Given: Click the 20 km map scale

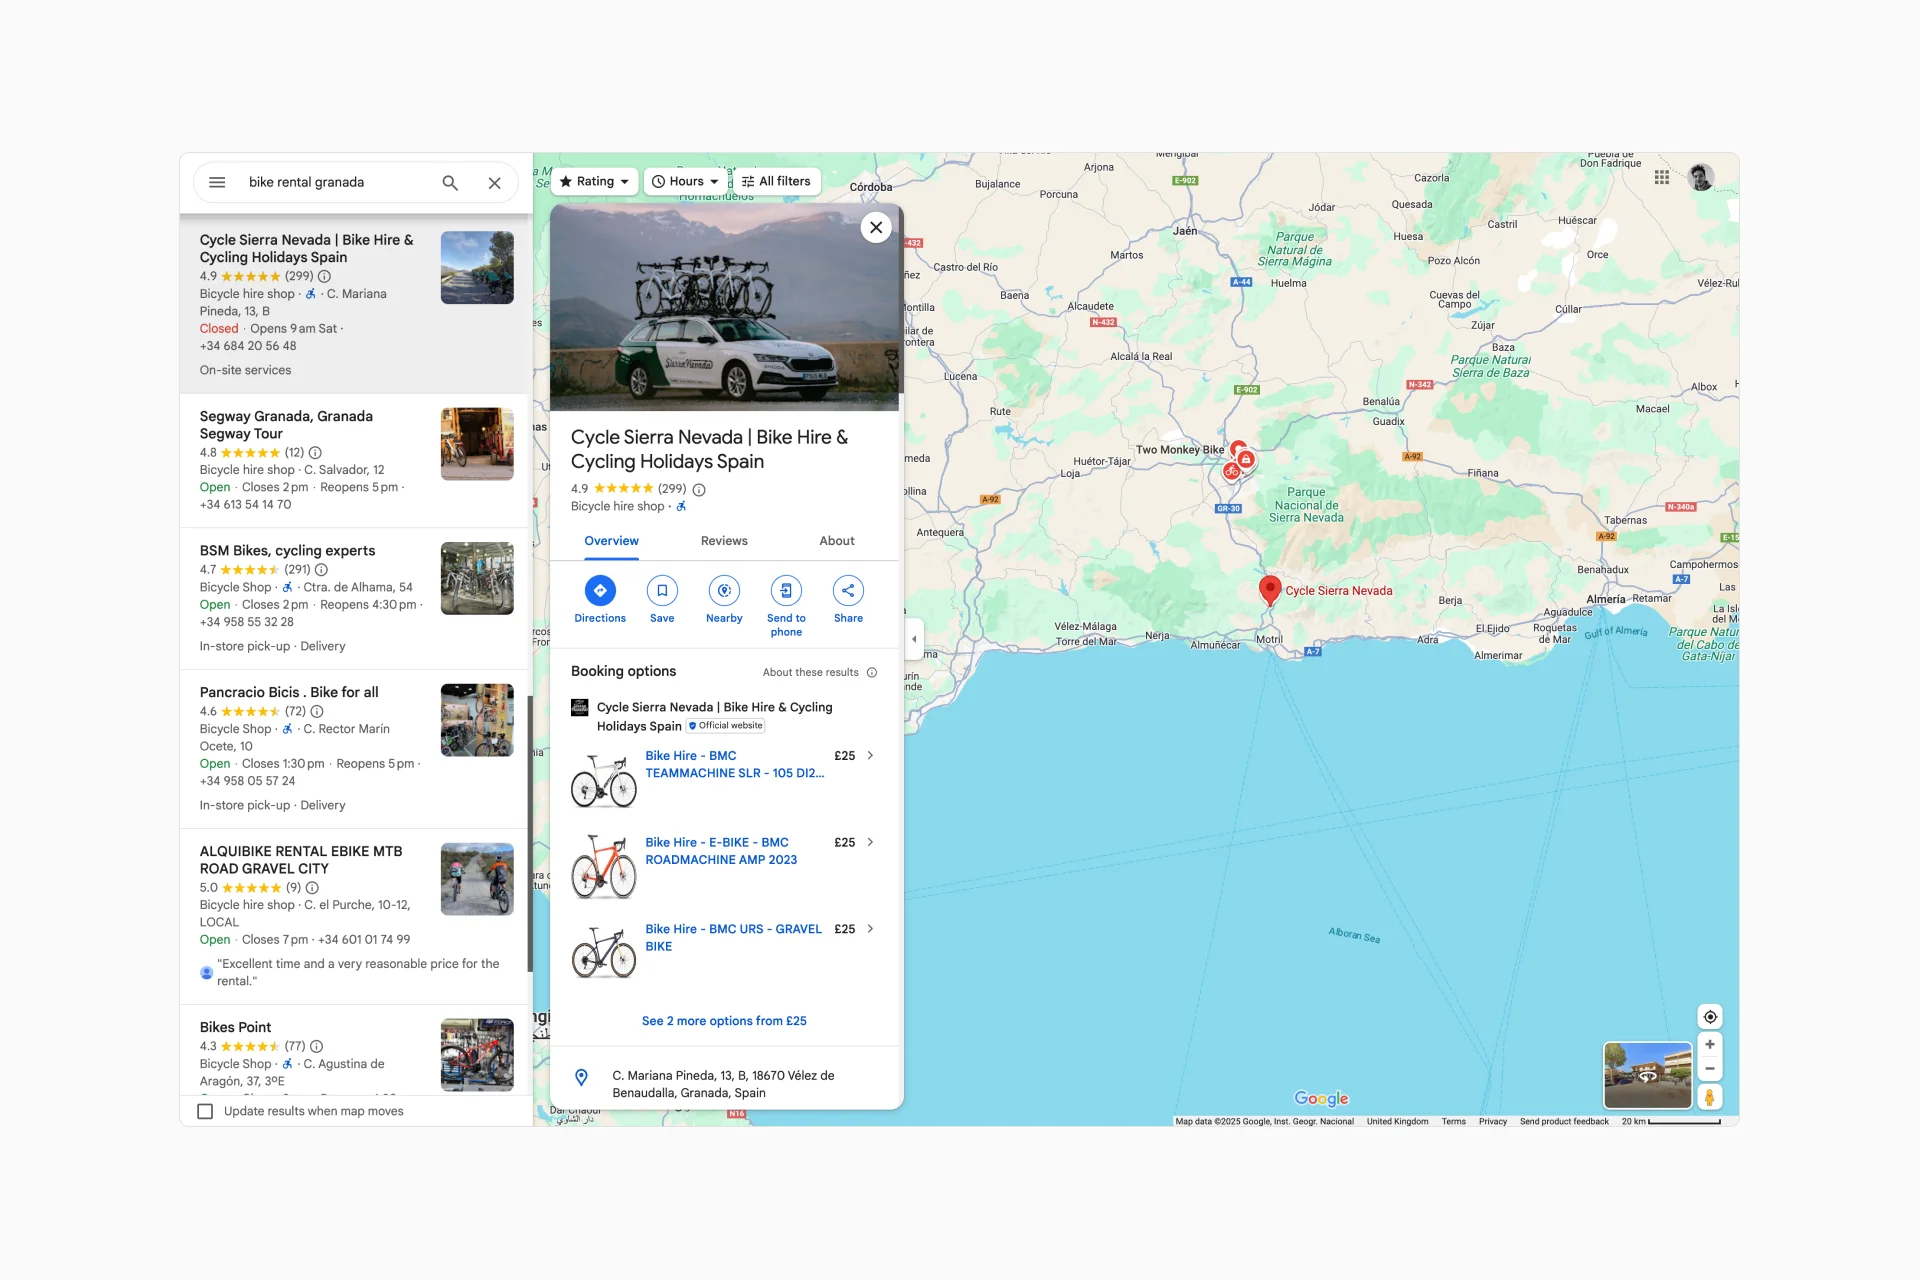Looking at the screenshot, I should coord(1671,1122).
